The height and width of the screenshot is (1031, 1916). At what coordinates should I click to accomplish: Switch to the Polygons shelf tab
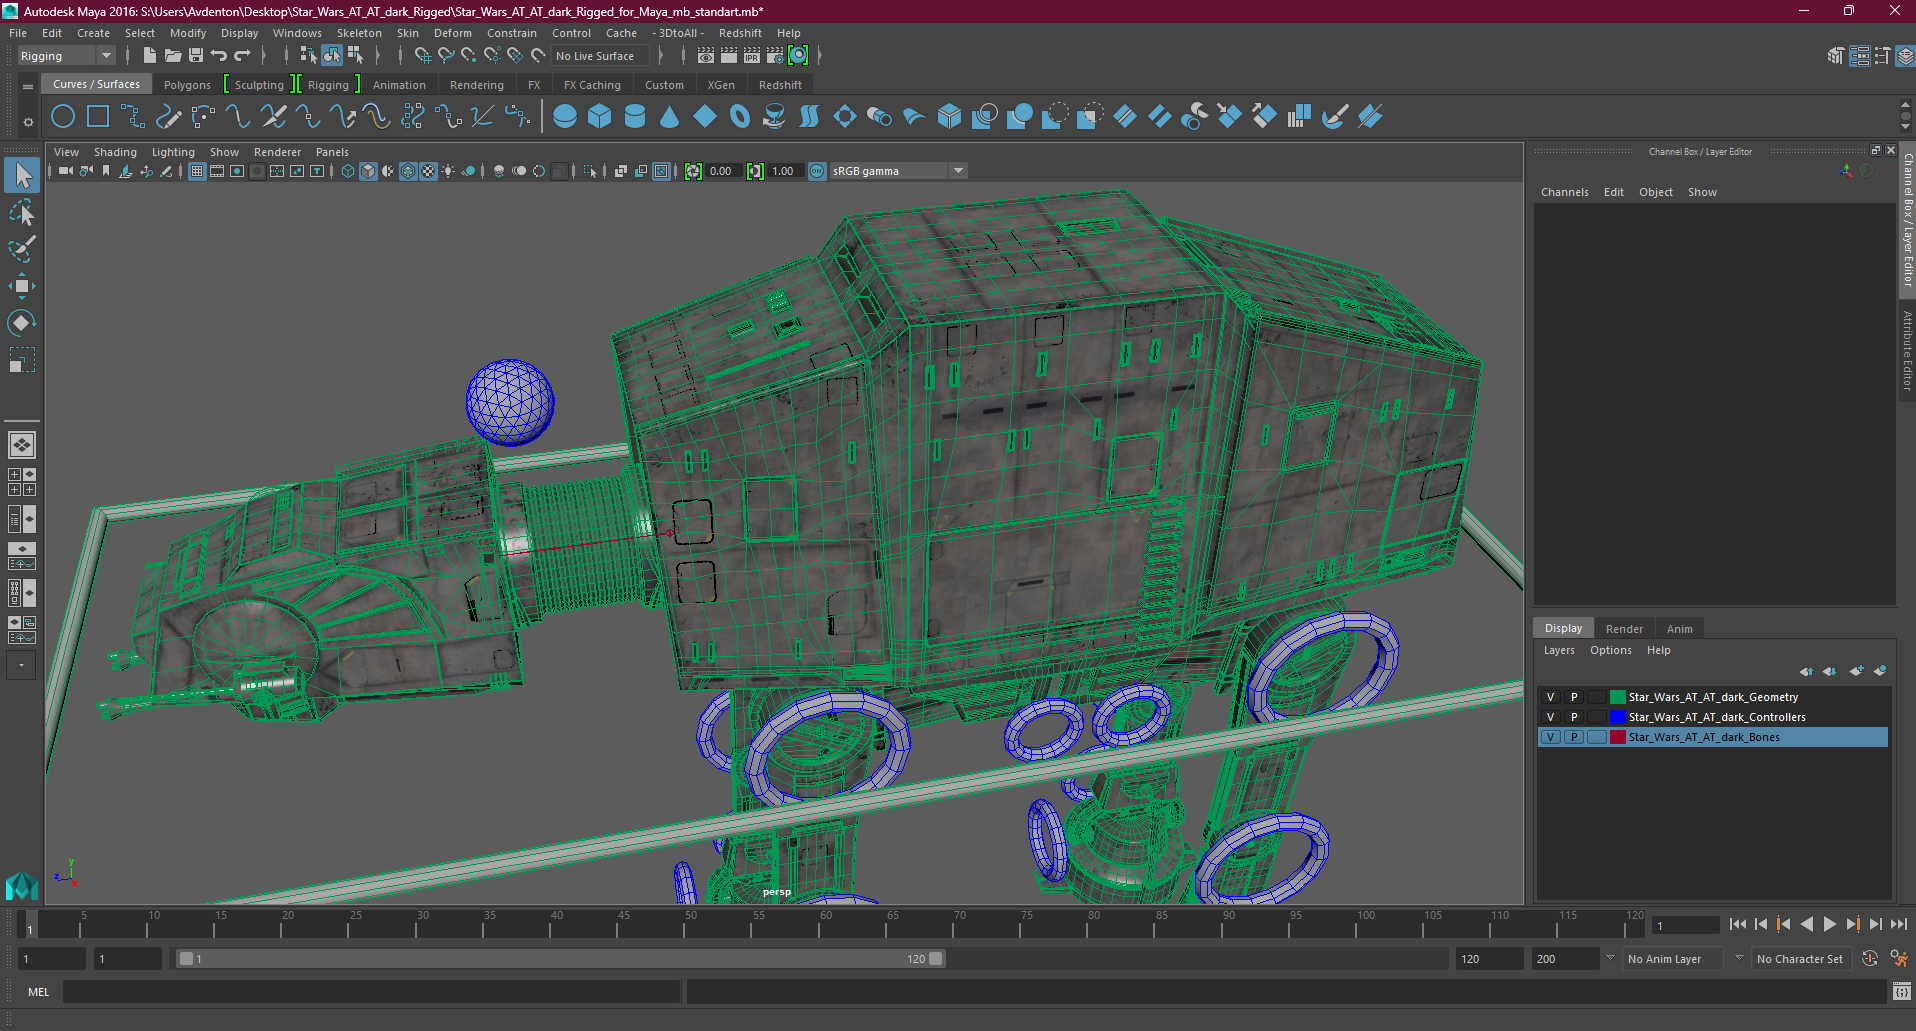point(187,85)
